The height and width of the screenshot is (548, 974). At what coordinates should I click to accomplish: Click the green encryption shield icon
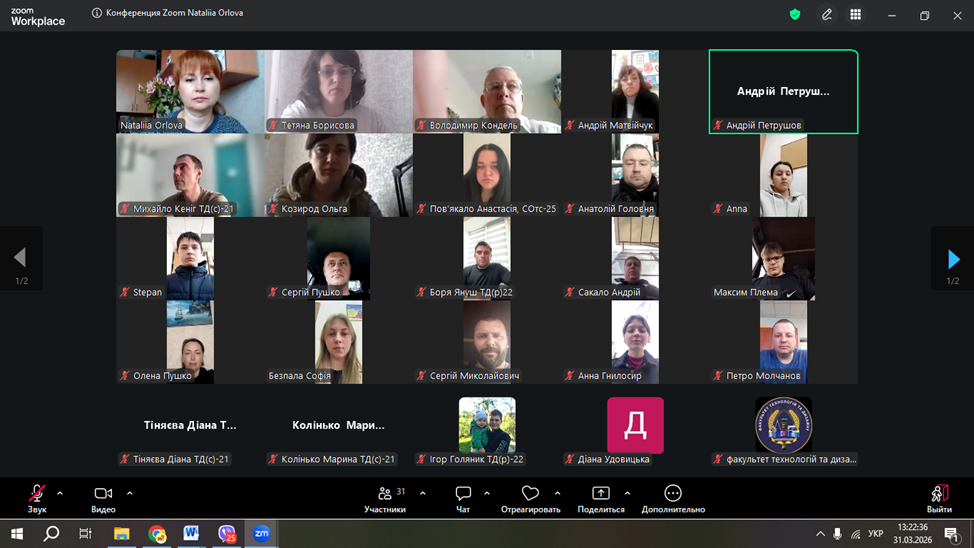click(x=795, y=15)
